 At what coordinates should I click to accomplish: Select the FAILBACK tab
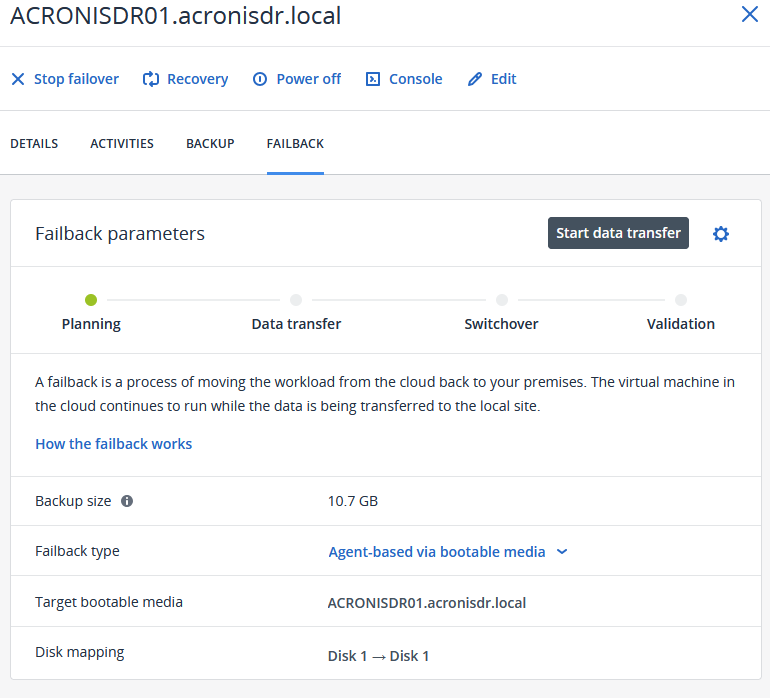coord(295,143)
